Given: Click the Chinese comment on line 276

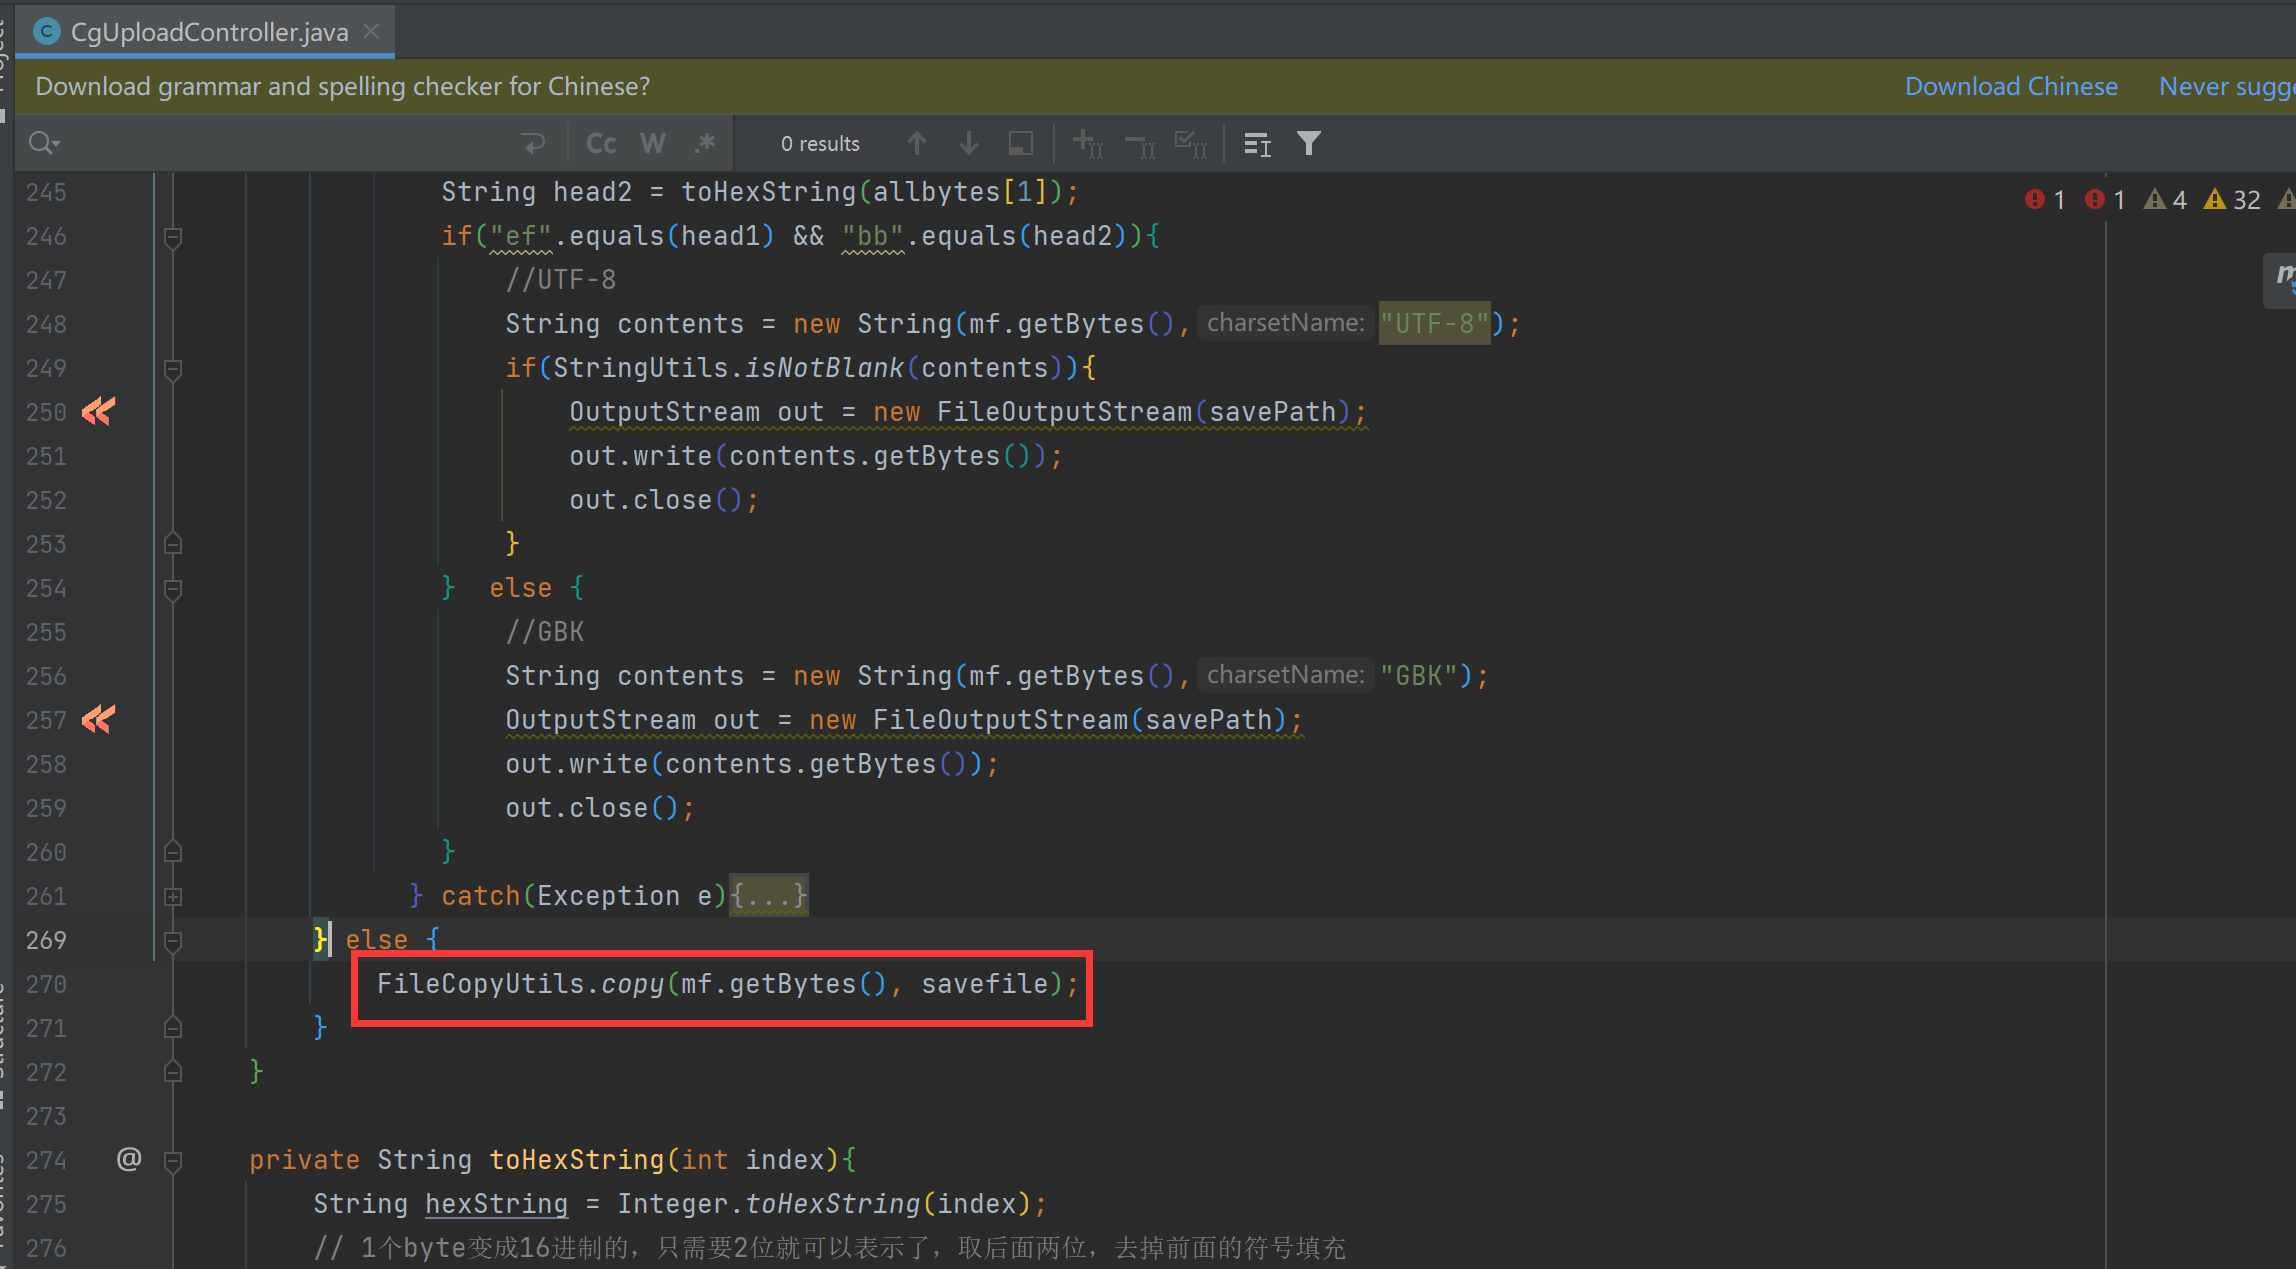Looking at the screenshot, I should (830, 1247).
